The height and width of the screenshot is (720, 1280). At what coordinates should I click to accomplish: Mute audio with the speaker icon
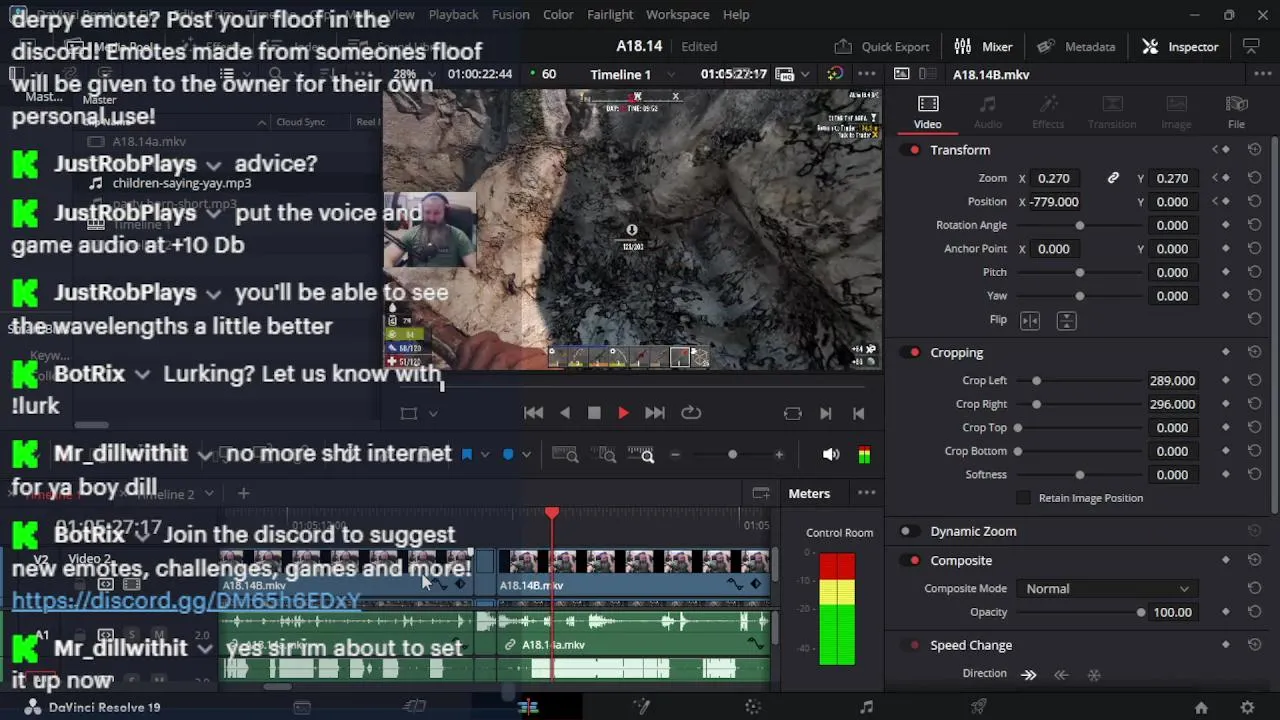(830, 455)
